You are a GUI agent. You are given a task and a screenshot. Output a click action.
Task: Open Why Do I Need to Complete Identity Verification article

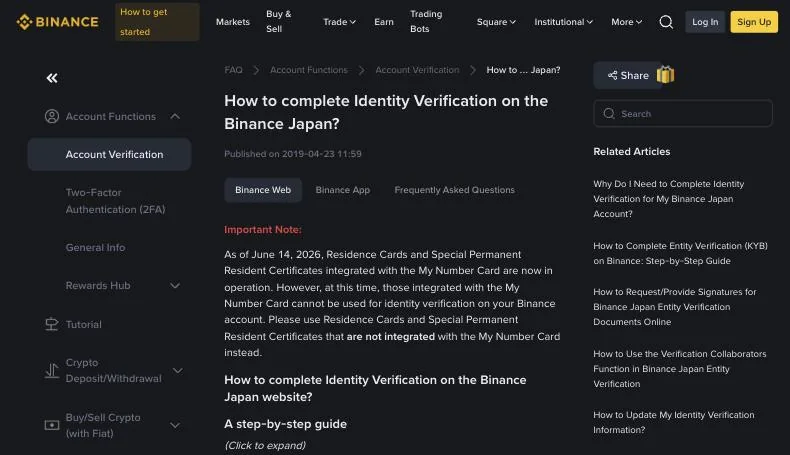tap(669, 199)
